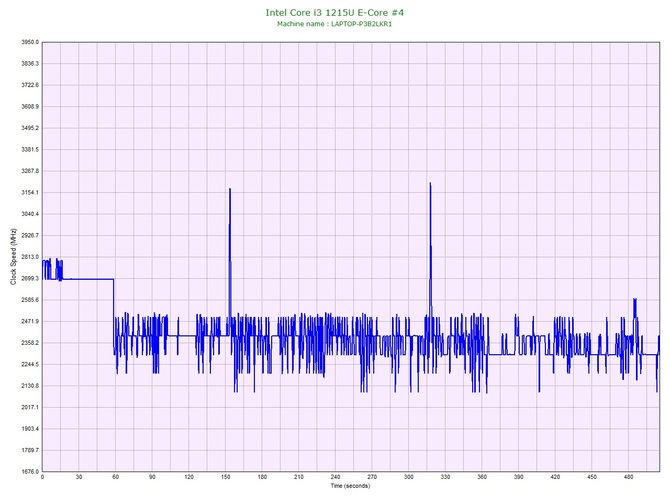Click the 2699.3 y-axis value

coord(30,279)
